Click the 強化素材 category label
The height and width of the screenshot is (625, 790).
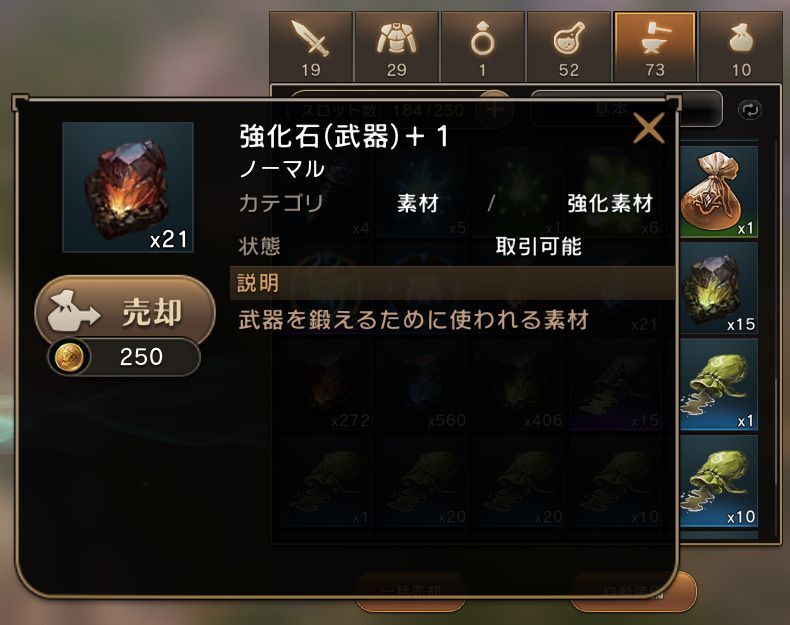610,203
